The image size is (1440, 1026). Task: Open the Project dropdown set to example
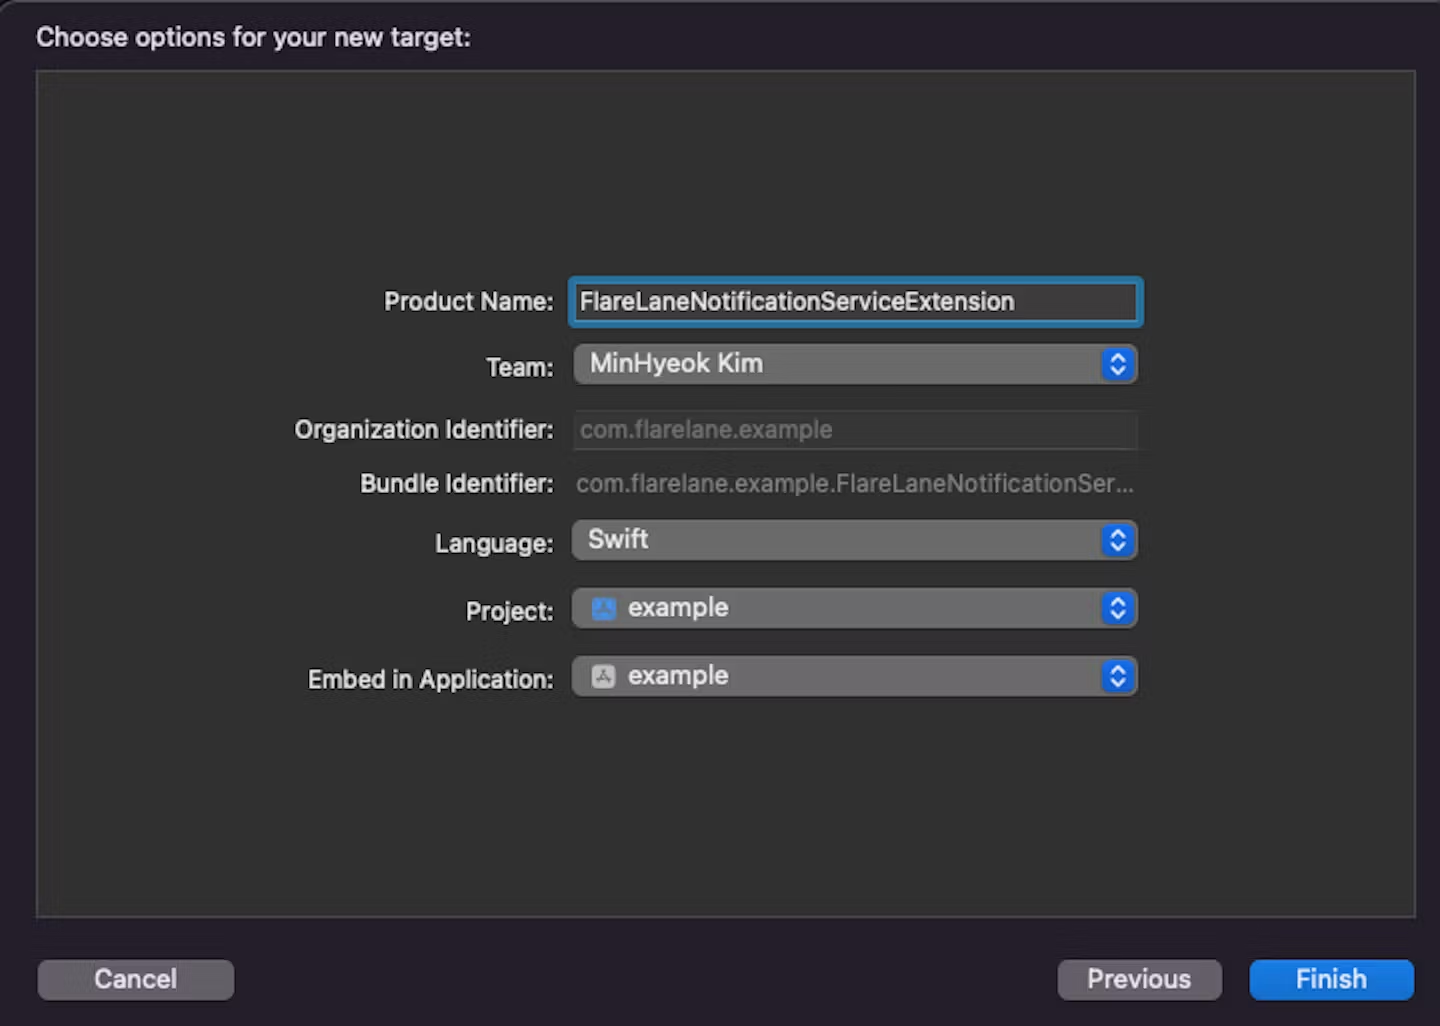838,608
